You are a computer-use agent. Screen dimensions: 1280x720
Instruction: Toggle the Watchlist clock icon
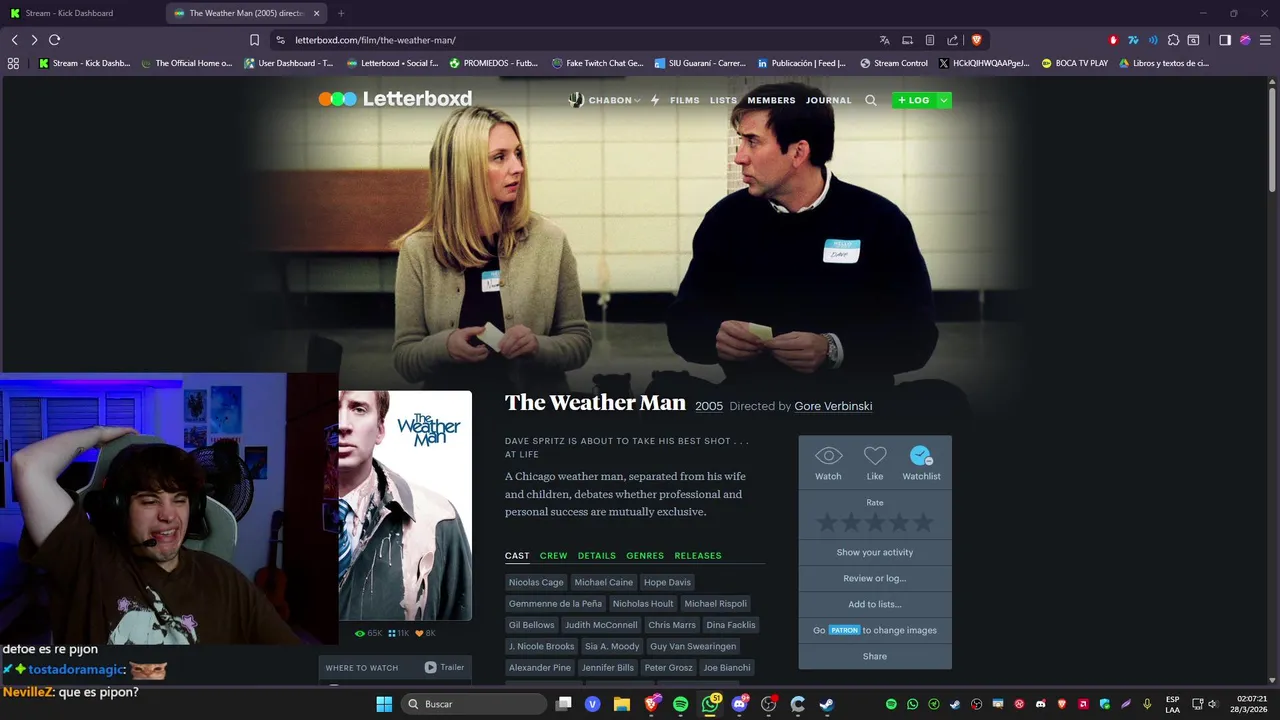921,456
